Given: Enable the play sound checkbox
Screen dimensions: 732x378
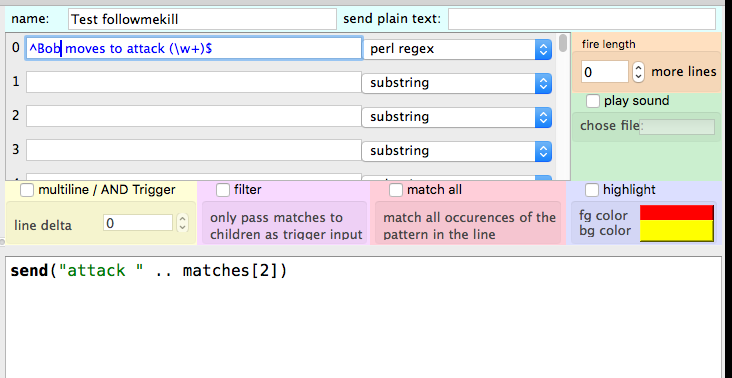Looking at the screenshot, I should pyautogui.click(x=593, y=101).
